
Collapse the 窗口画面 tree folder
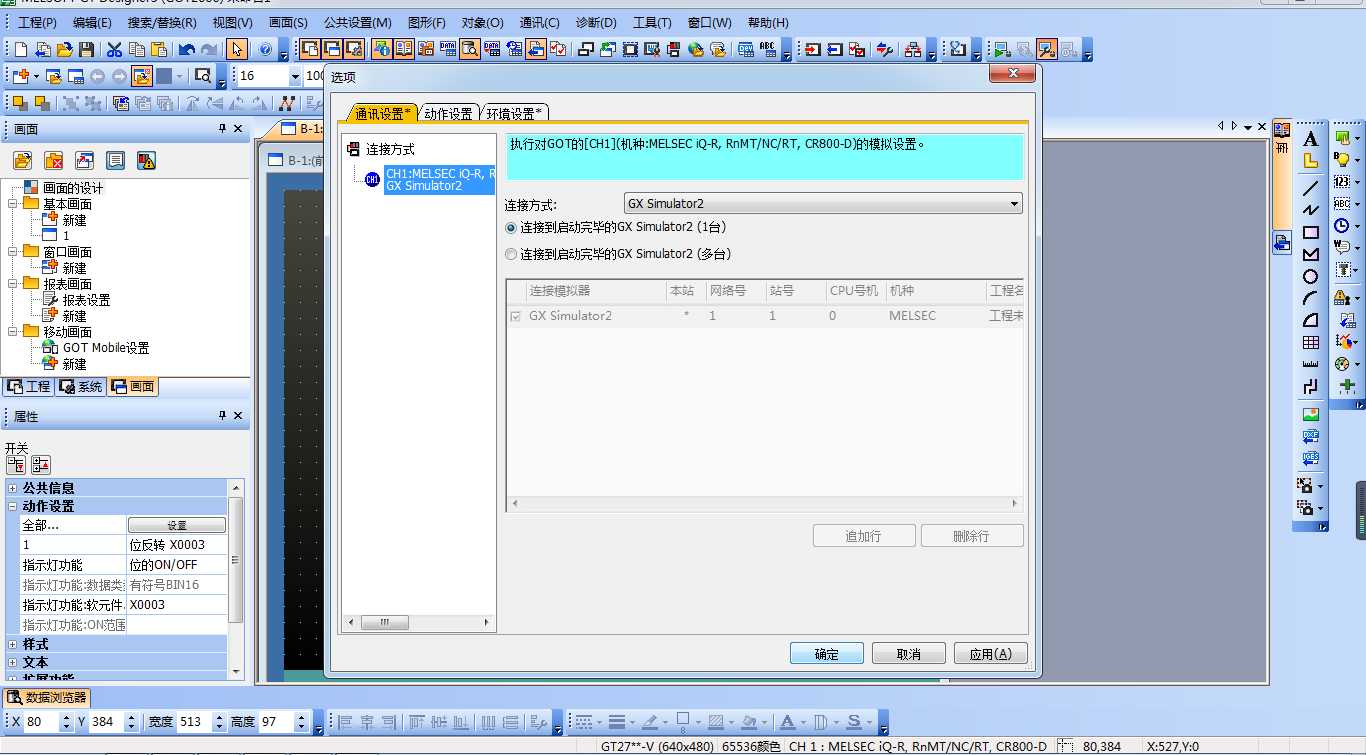[14, 252]
